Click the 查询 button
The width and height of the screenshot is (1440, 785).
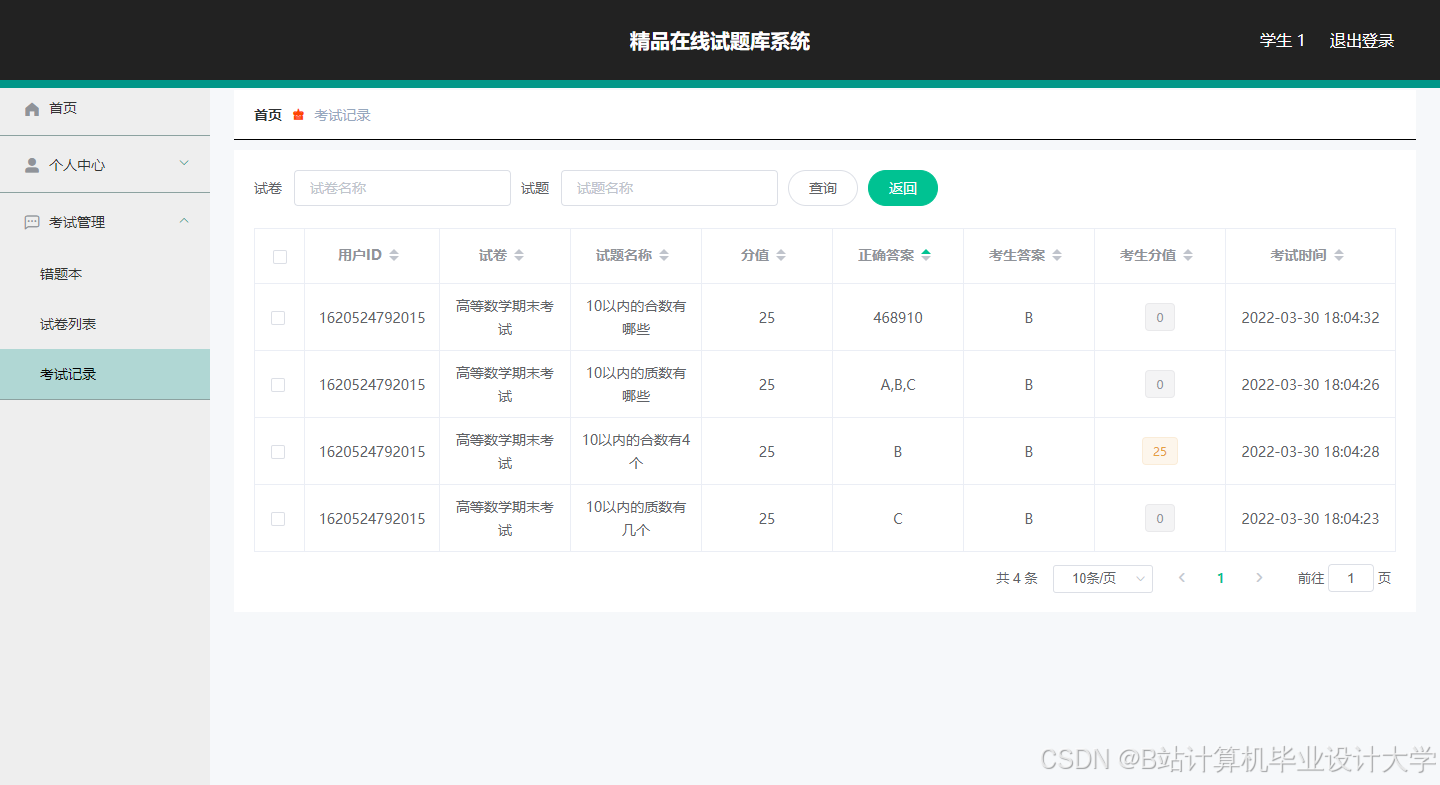tap(823, 188)
